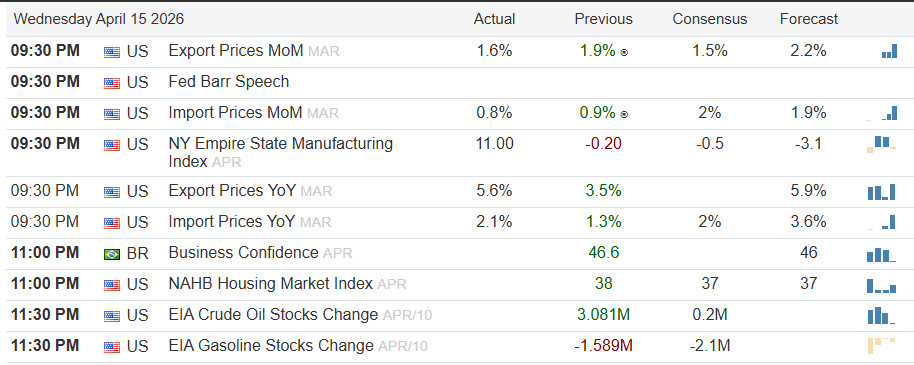View EIA Crude Oil Stocks chart icon
Image resolution: width=914 pixels, height=365 pixels.
[881, 316]
